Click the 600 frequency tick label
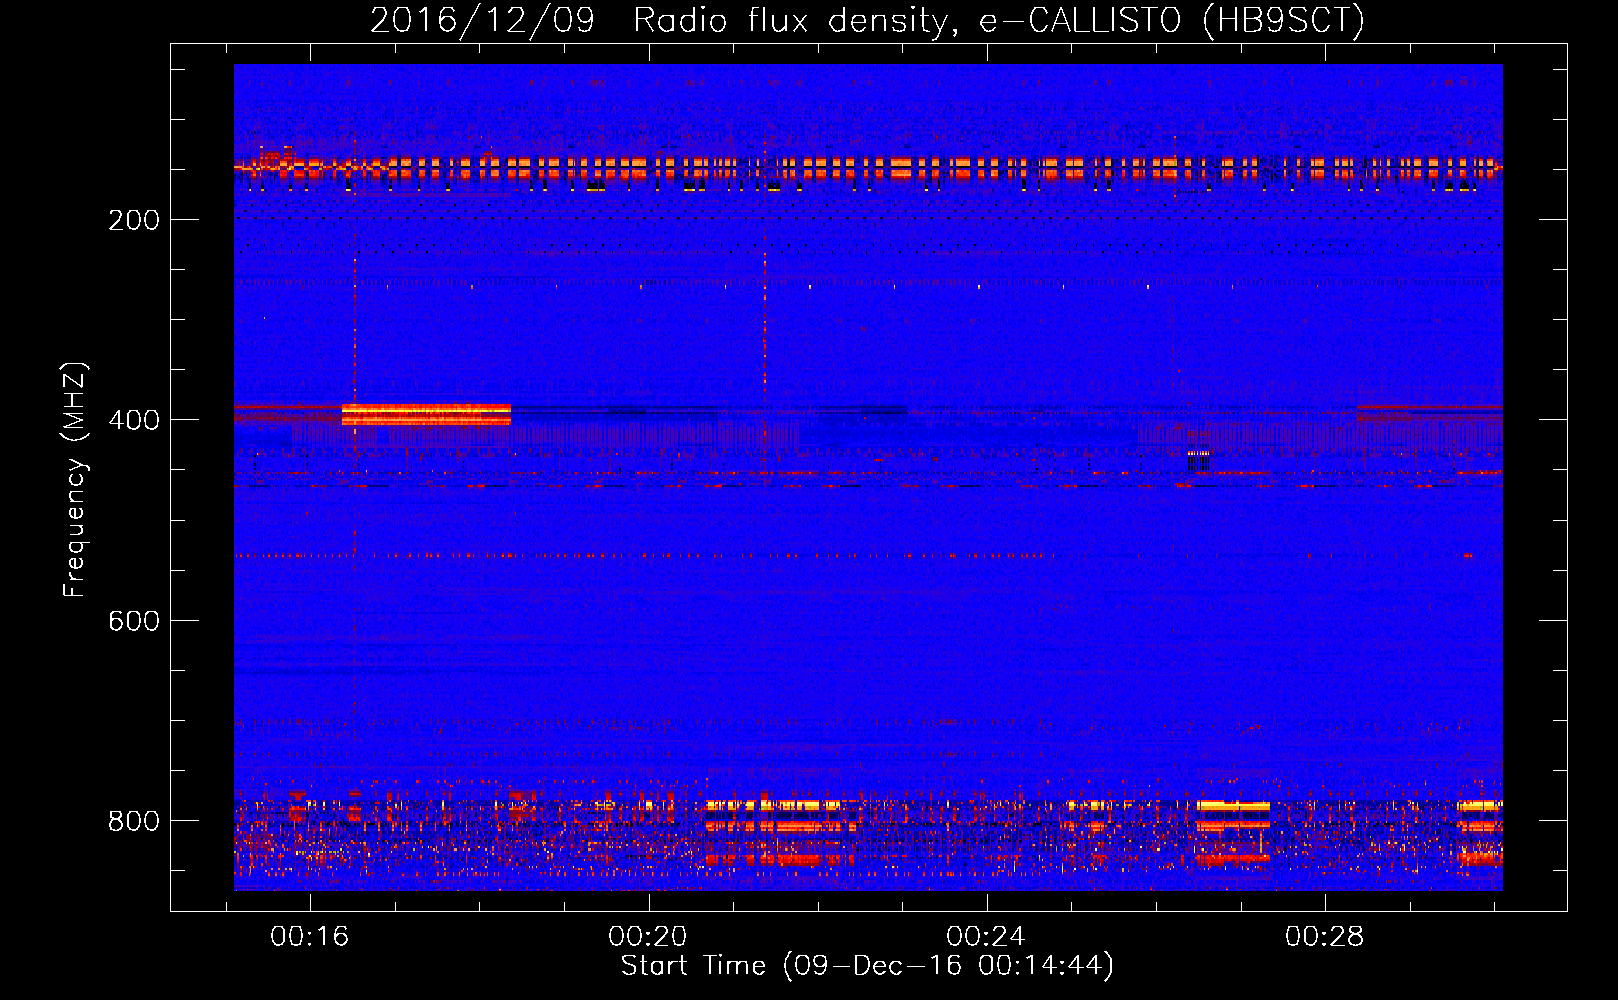 134,621
